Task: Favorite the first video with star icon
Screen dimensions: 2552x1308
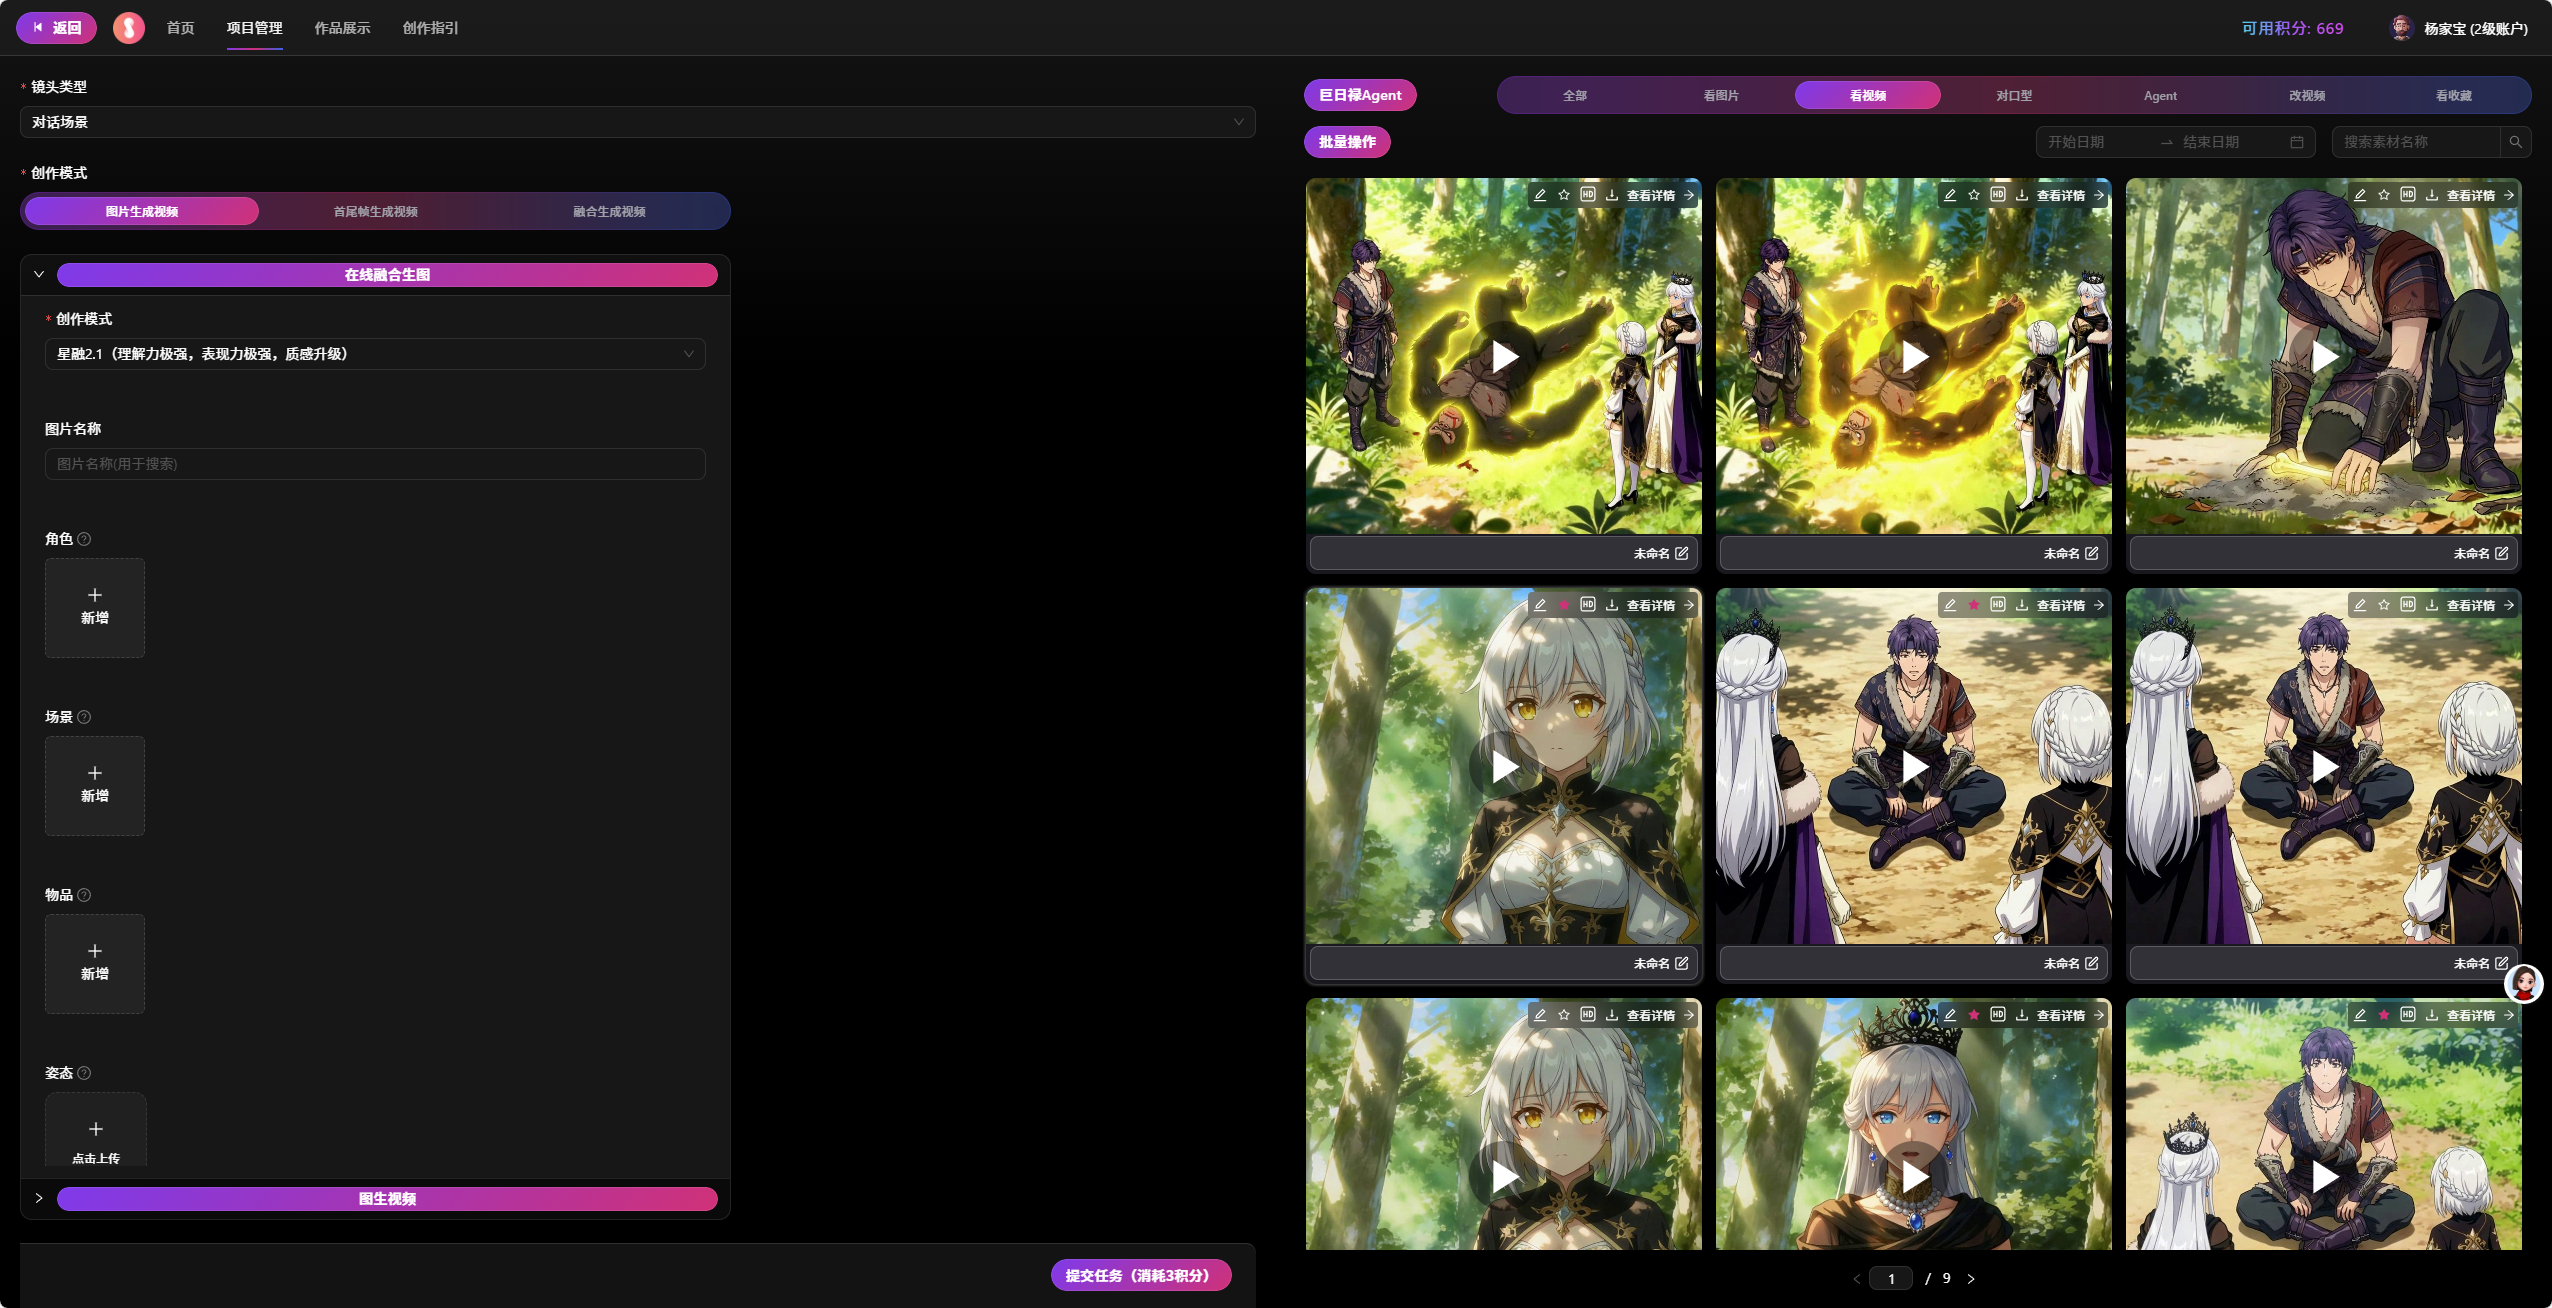Action: pyautogui.click(x=1564, y=195)
